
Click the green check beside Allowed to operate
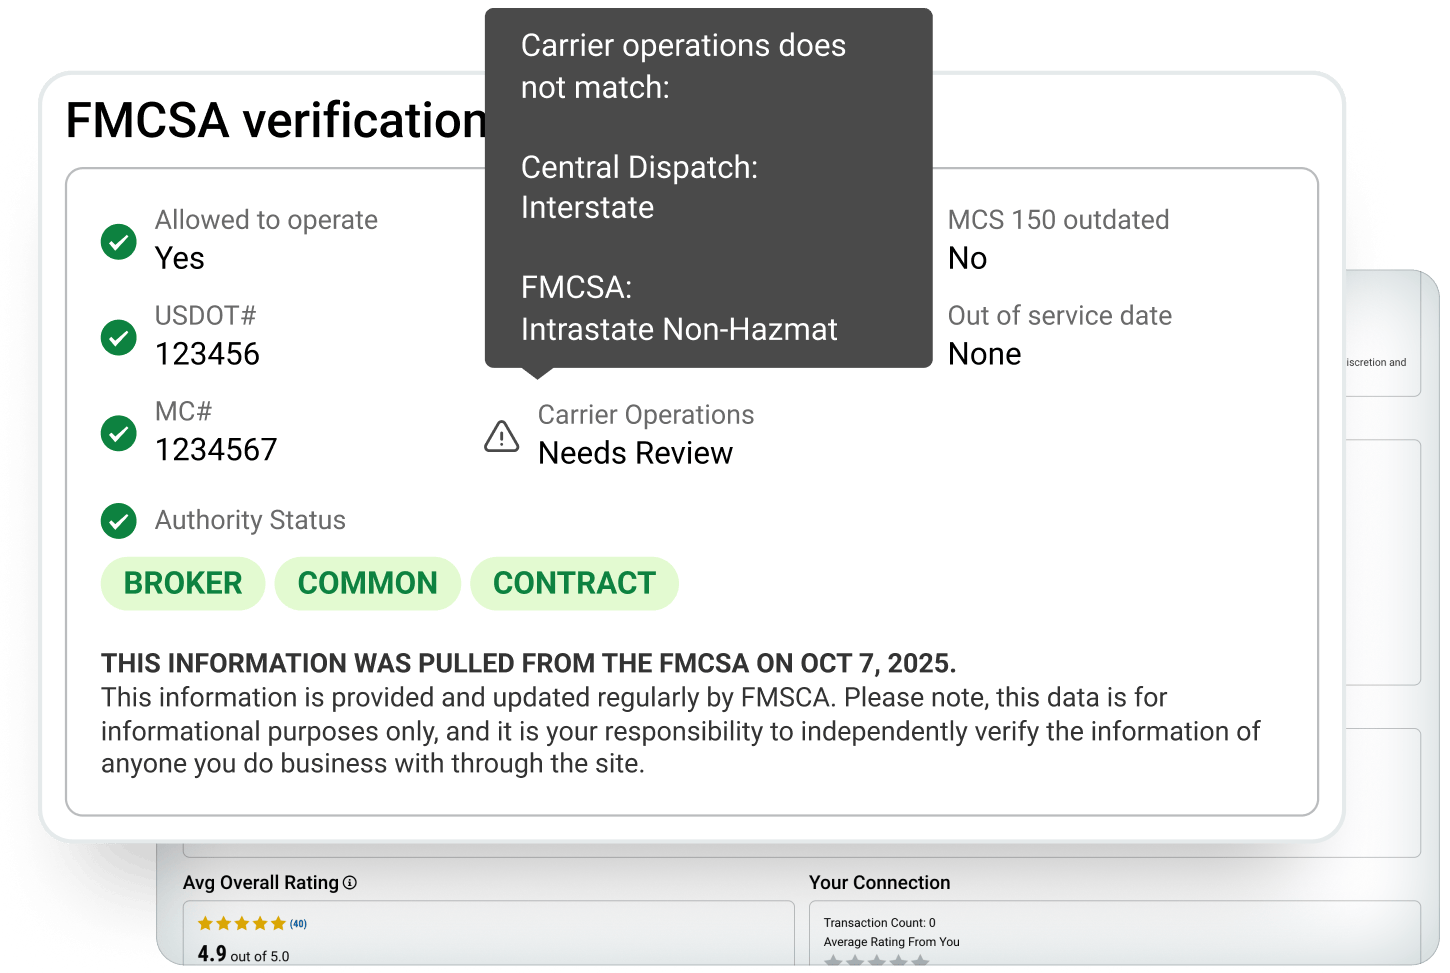(x=119, y=241)
